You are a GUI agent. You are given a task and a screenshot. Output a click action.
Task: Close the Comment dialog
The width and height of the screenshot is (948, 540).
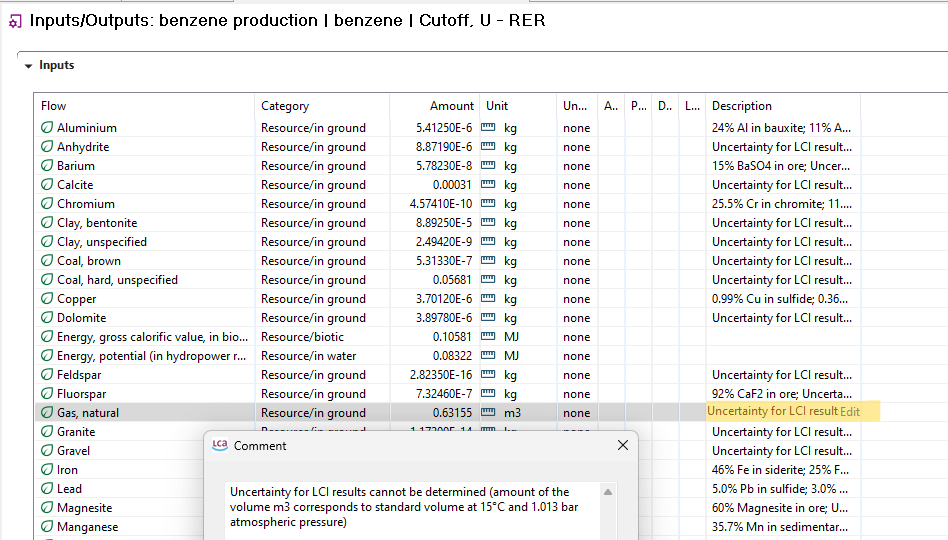[623, 445]
